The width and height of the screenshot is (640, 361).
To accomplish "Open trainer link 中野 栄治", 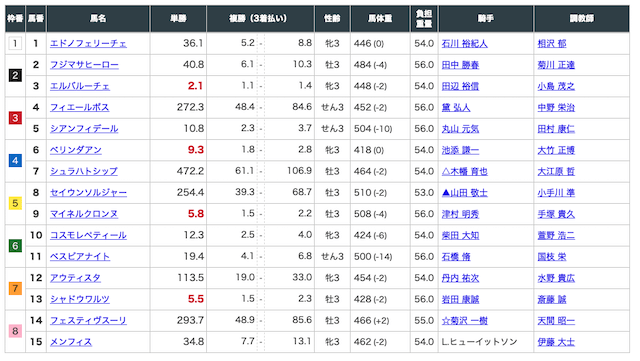I will 556,107.
